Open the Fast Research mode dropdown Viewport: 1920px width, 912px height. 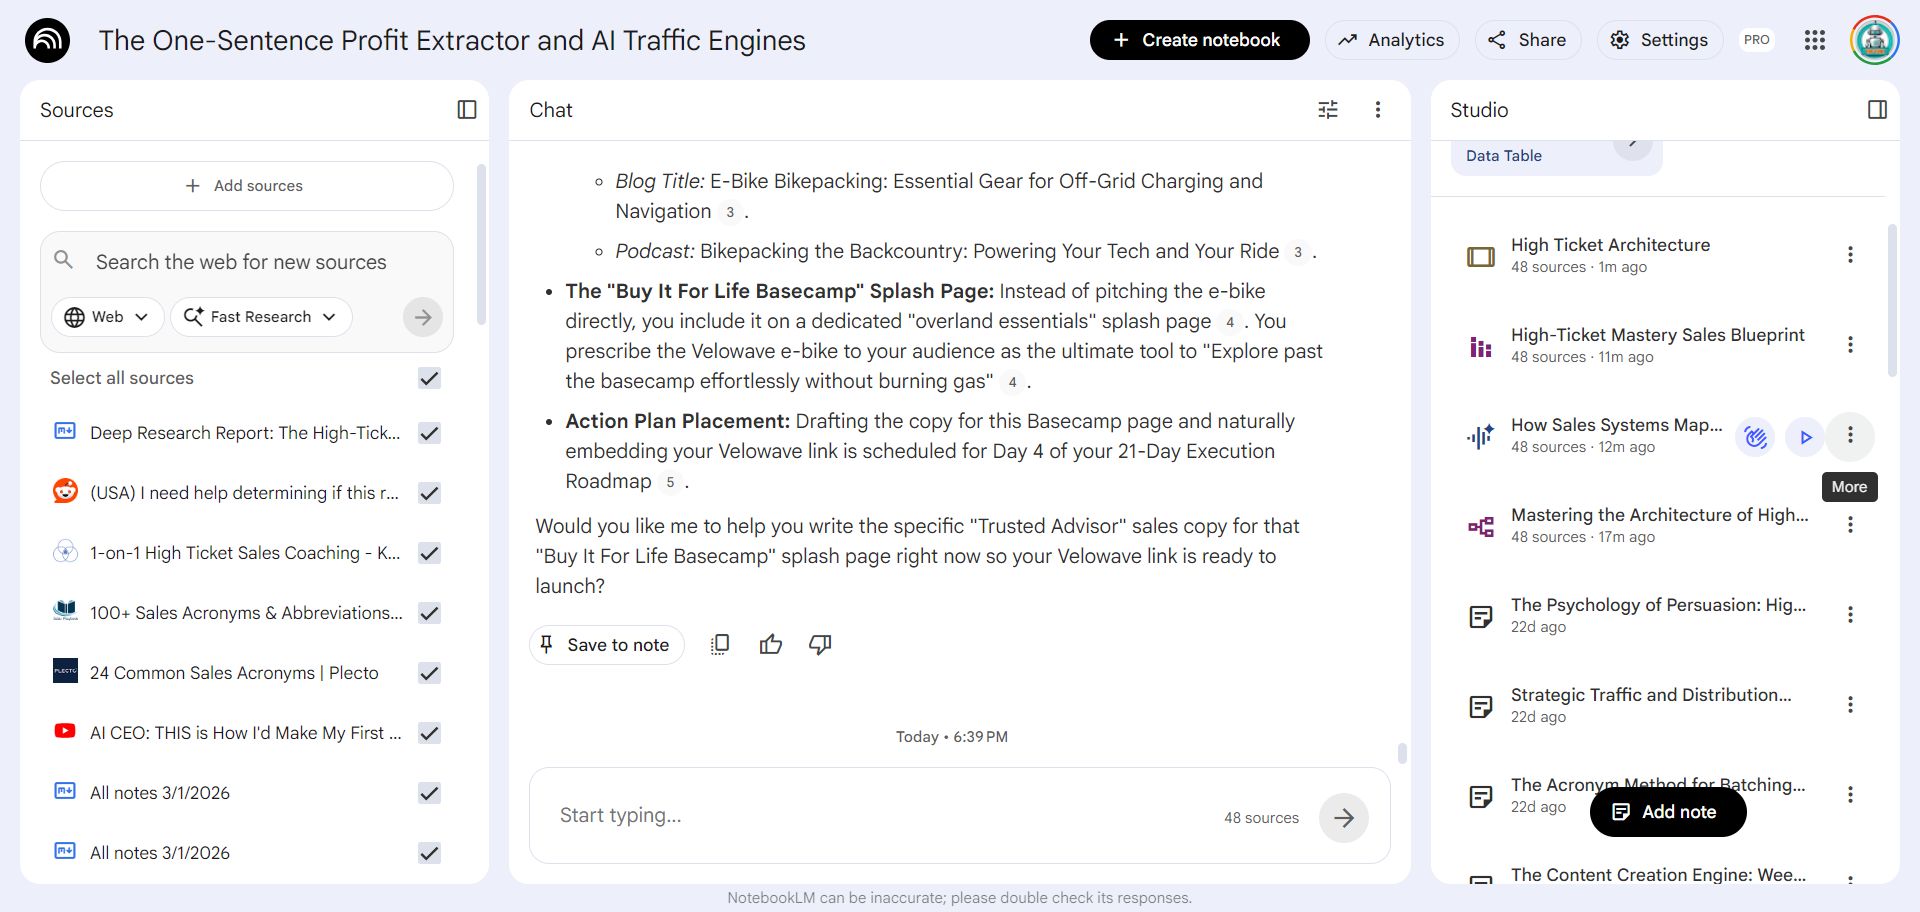(261, 317)
